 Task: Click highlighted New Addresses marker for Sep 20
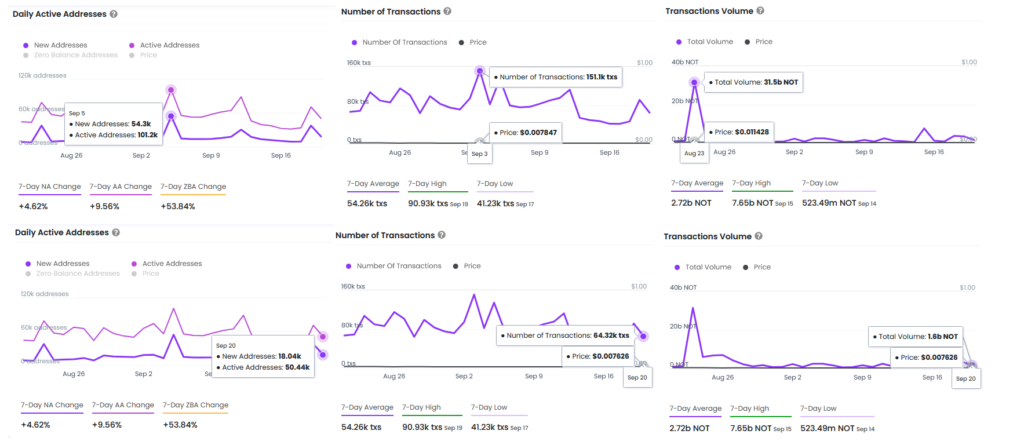pyautogui.click(x=323, y=355)
